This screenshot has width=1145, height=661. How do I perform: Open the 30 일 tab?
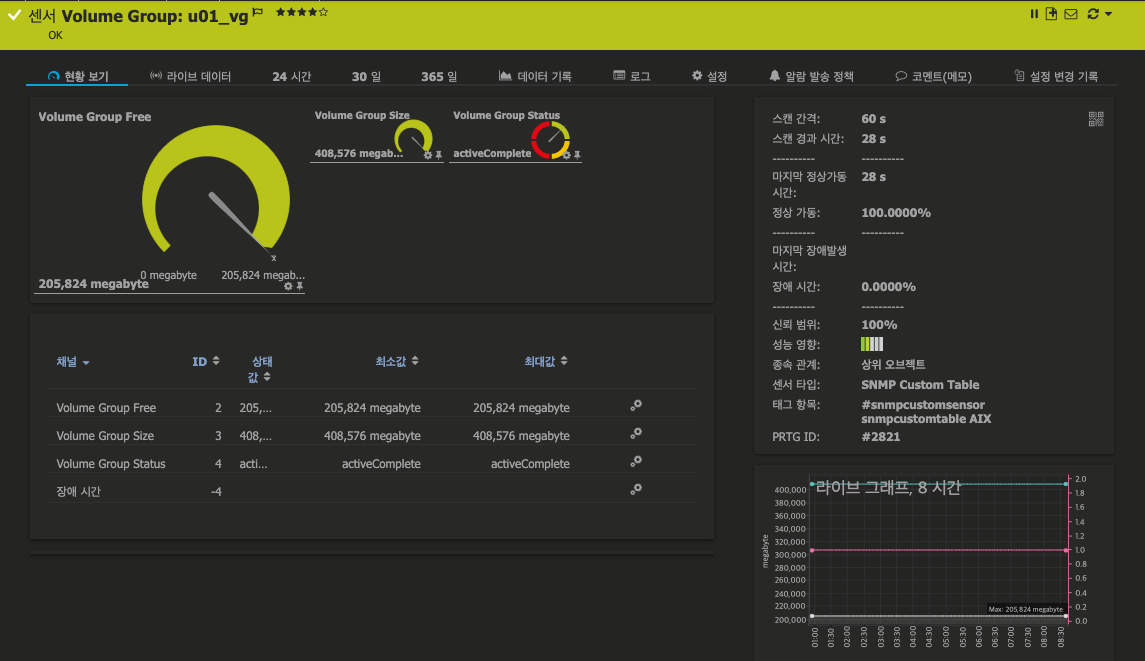coord(366,76)
